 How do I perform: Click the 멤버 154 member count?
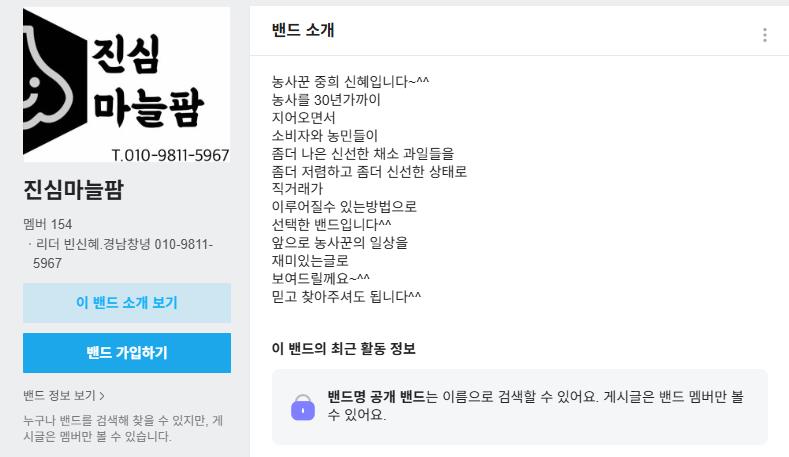click(x=48, y=224)
